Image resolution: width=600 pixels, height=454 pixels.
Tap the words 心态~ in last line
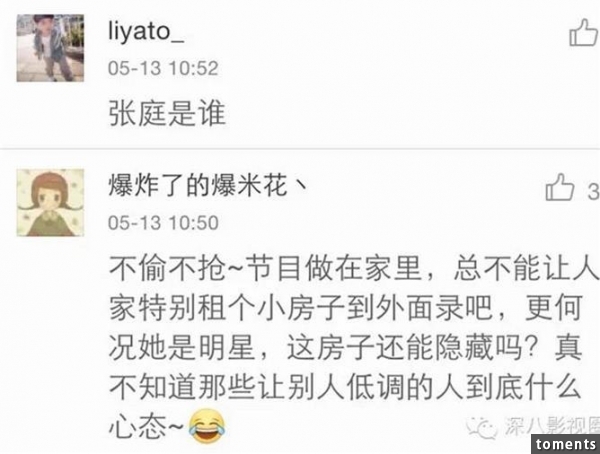147,427
